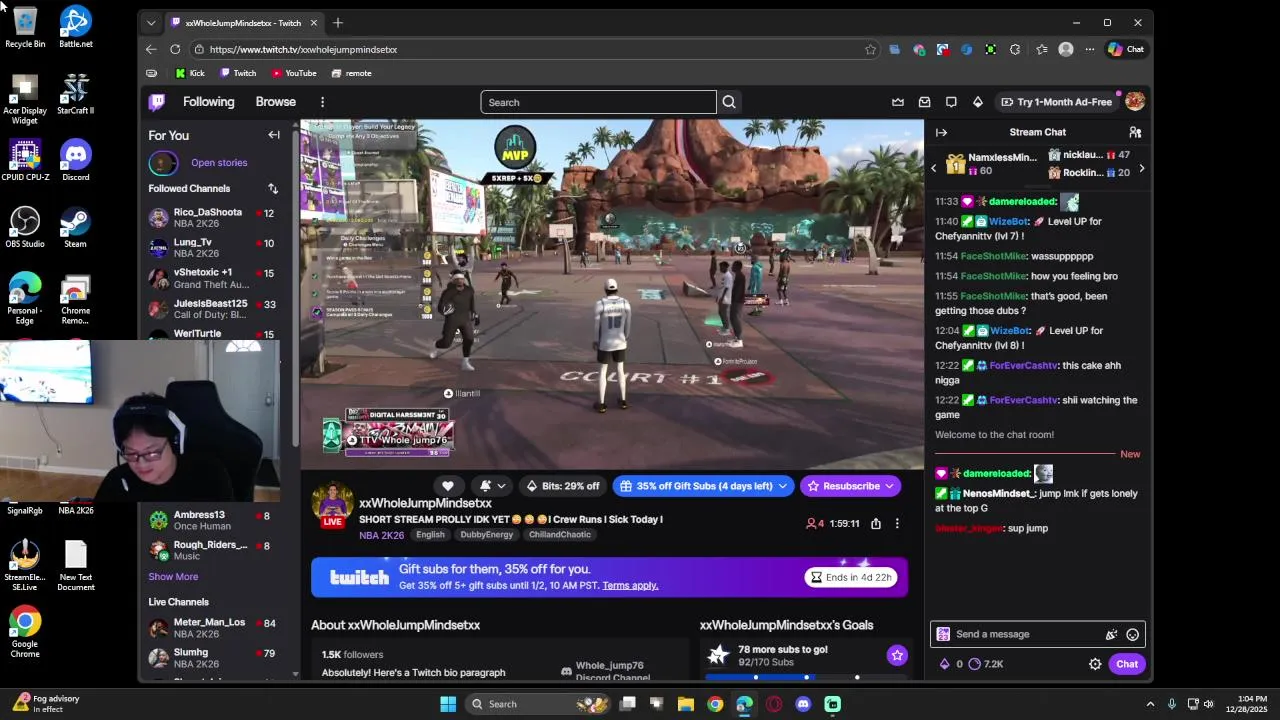Screen dimensions: 1280x720
Task: Click the browser address bar URL
Action: tap(303, 49)
